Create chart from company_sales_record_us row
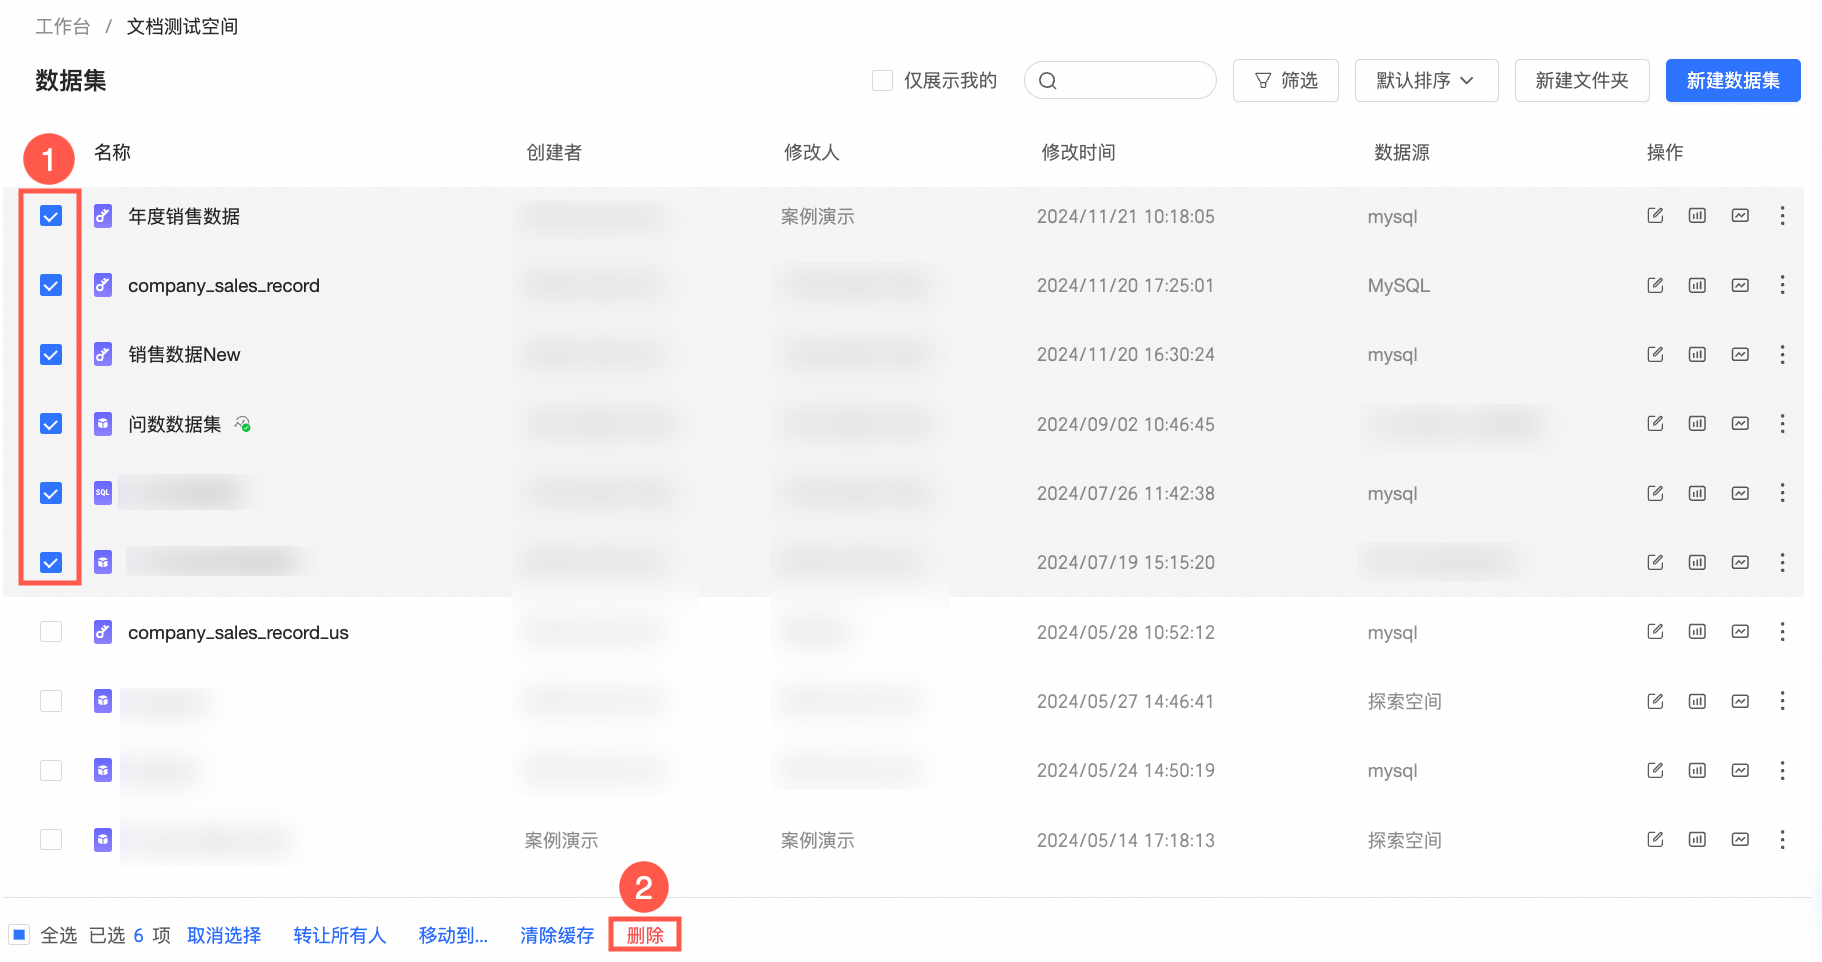Image resolution: width=1822 pixels, height=962 pixels. 1740,632
